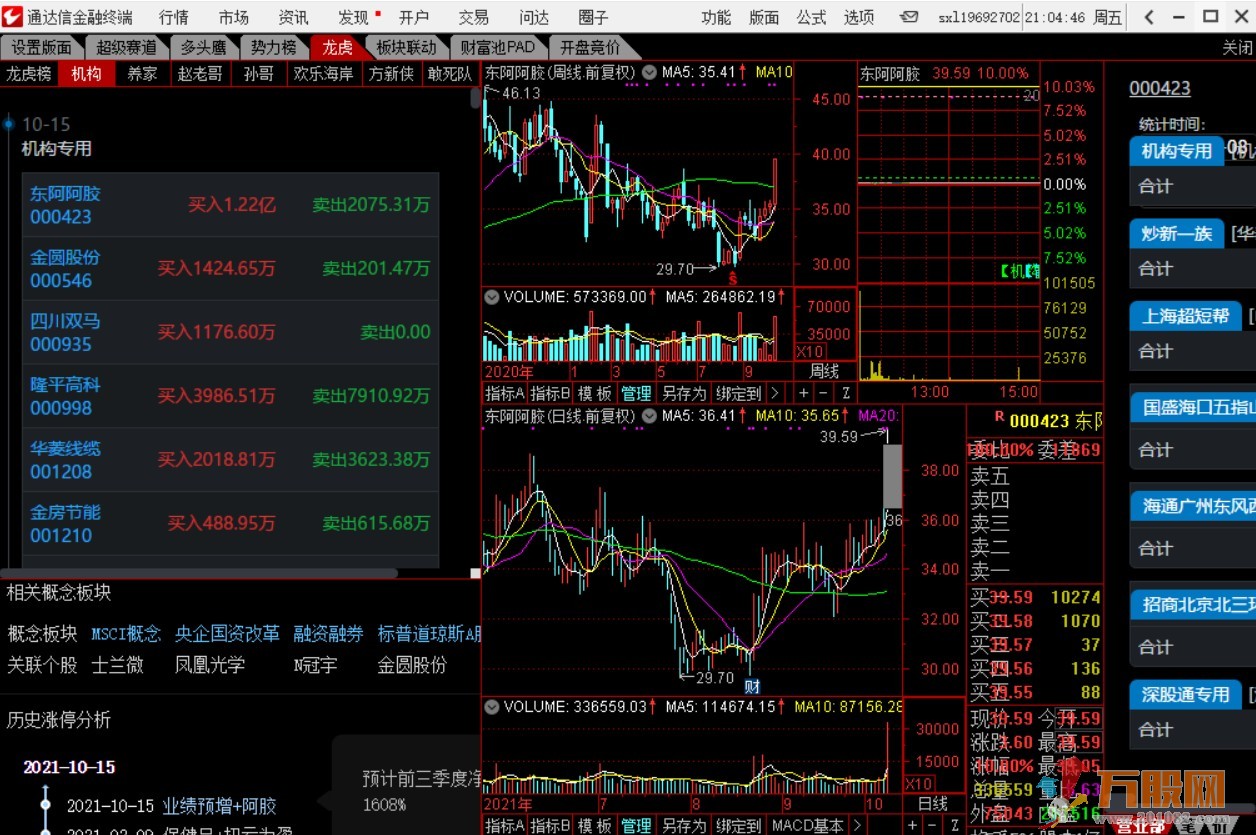Click the 关闭 button at top right
Image resolution: width=1256 pixels, height=835 pixels.
[1238, 47]
